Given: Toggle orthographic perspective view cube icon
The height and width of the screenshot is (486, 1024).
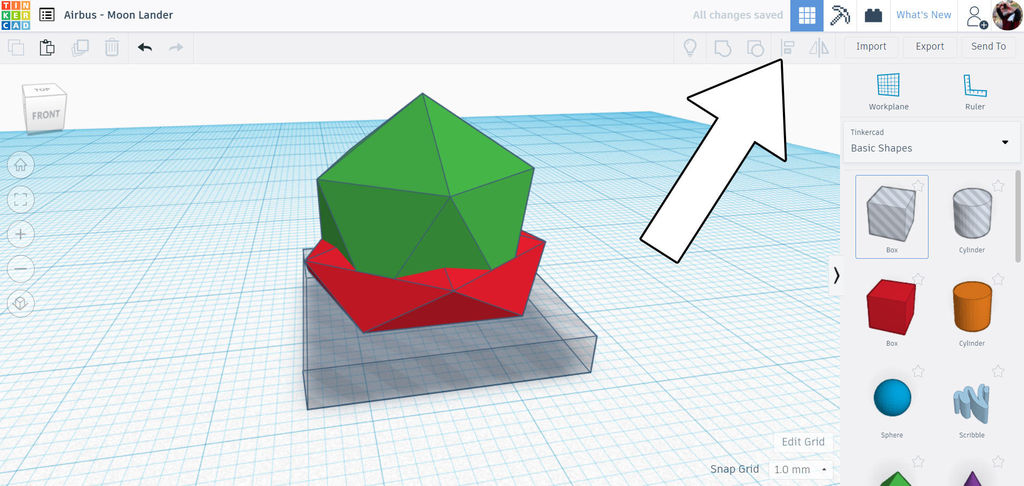Looking at the screenshot, I should coord(20,303).
